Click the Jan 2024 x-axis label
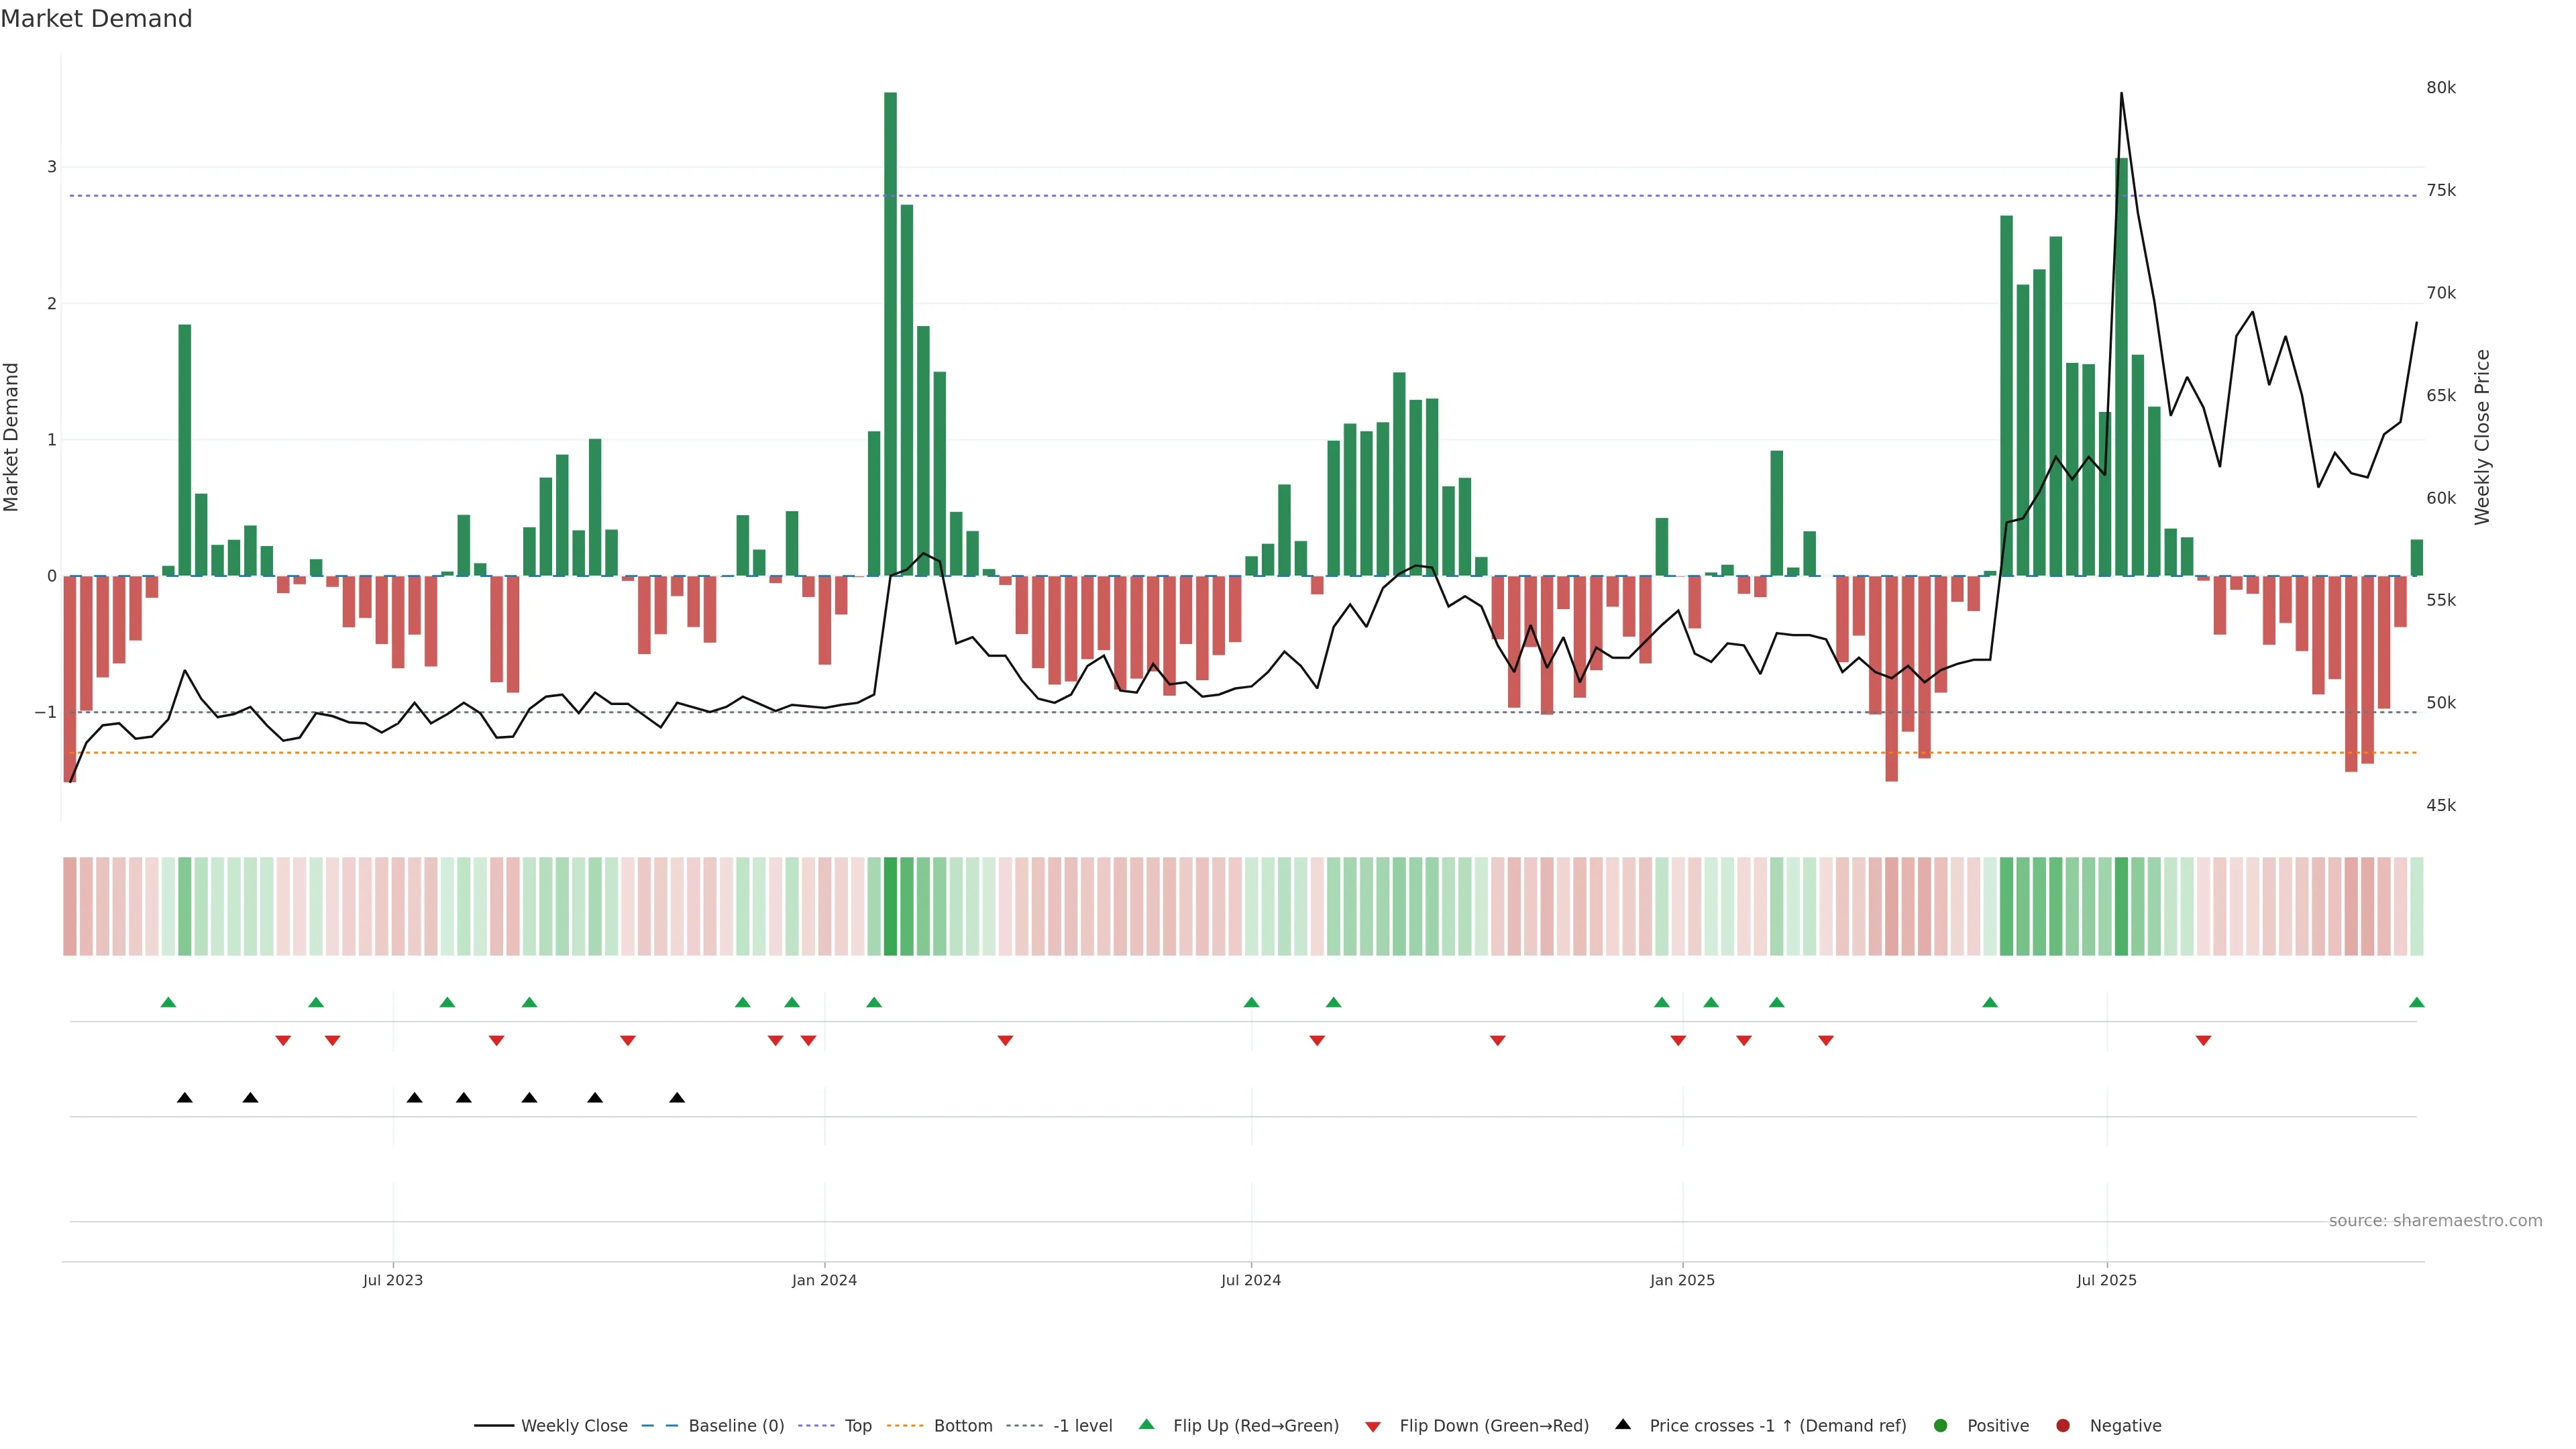Screen dimensions: 2576x1449 tap(824, 1280)
